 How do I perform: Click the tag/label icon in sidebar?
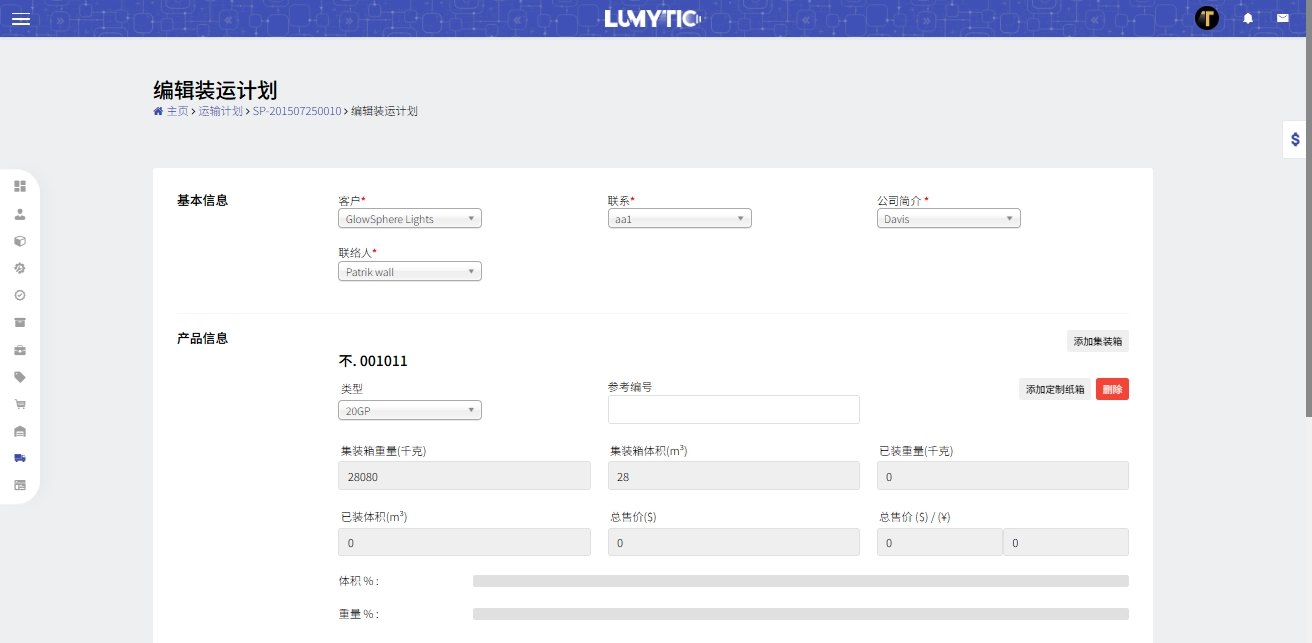click(20, 377)
